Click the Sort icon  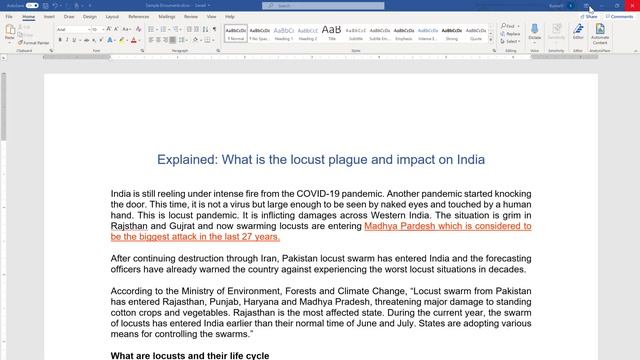pyautogui.click(x=205, y=29)
